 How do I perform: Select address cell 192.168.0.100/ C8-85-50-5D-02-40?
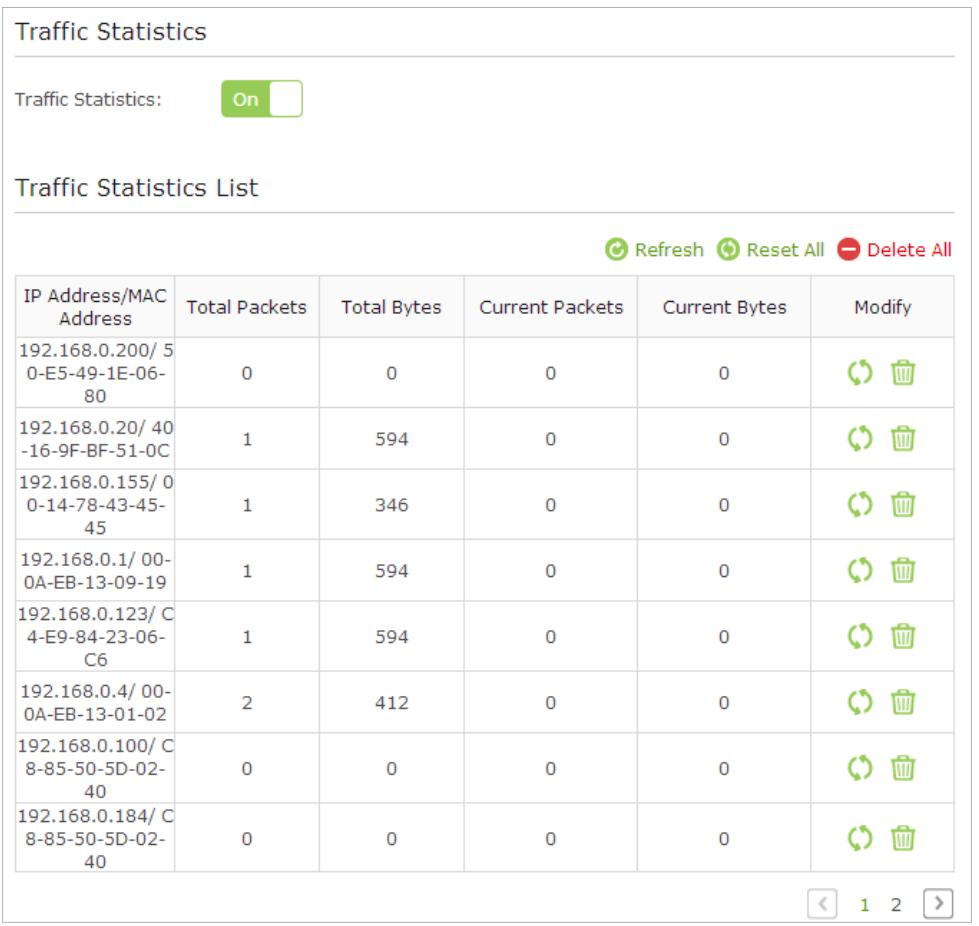click(95, 768)
